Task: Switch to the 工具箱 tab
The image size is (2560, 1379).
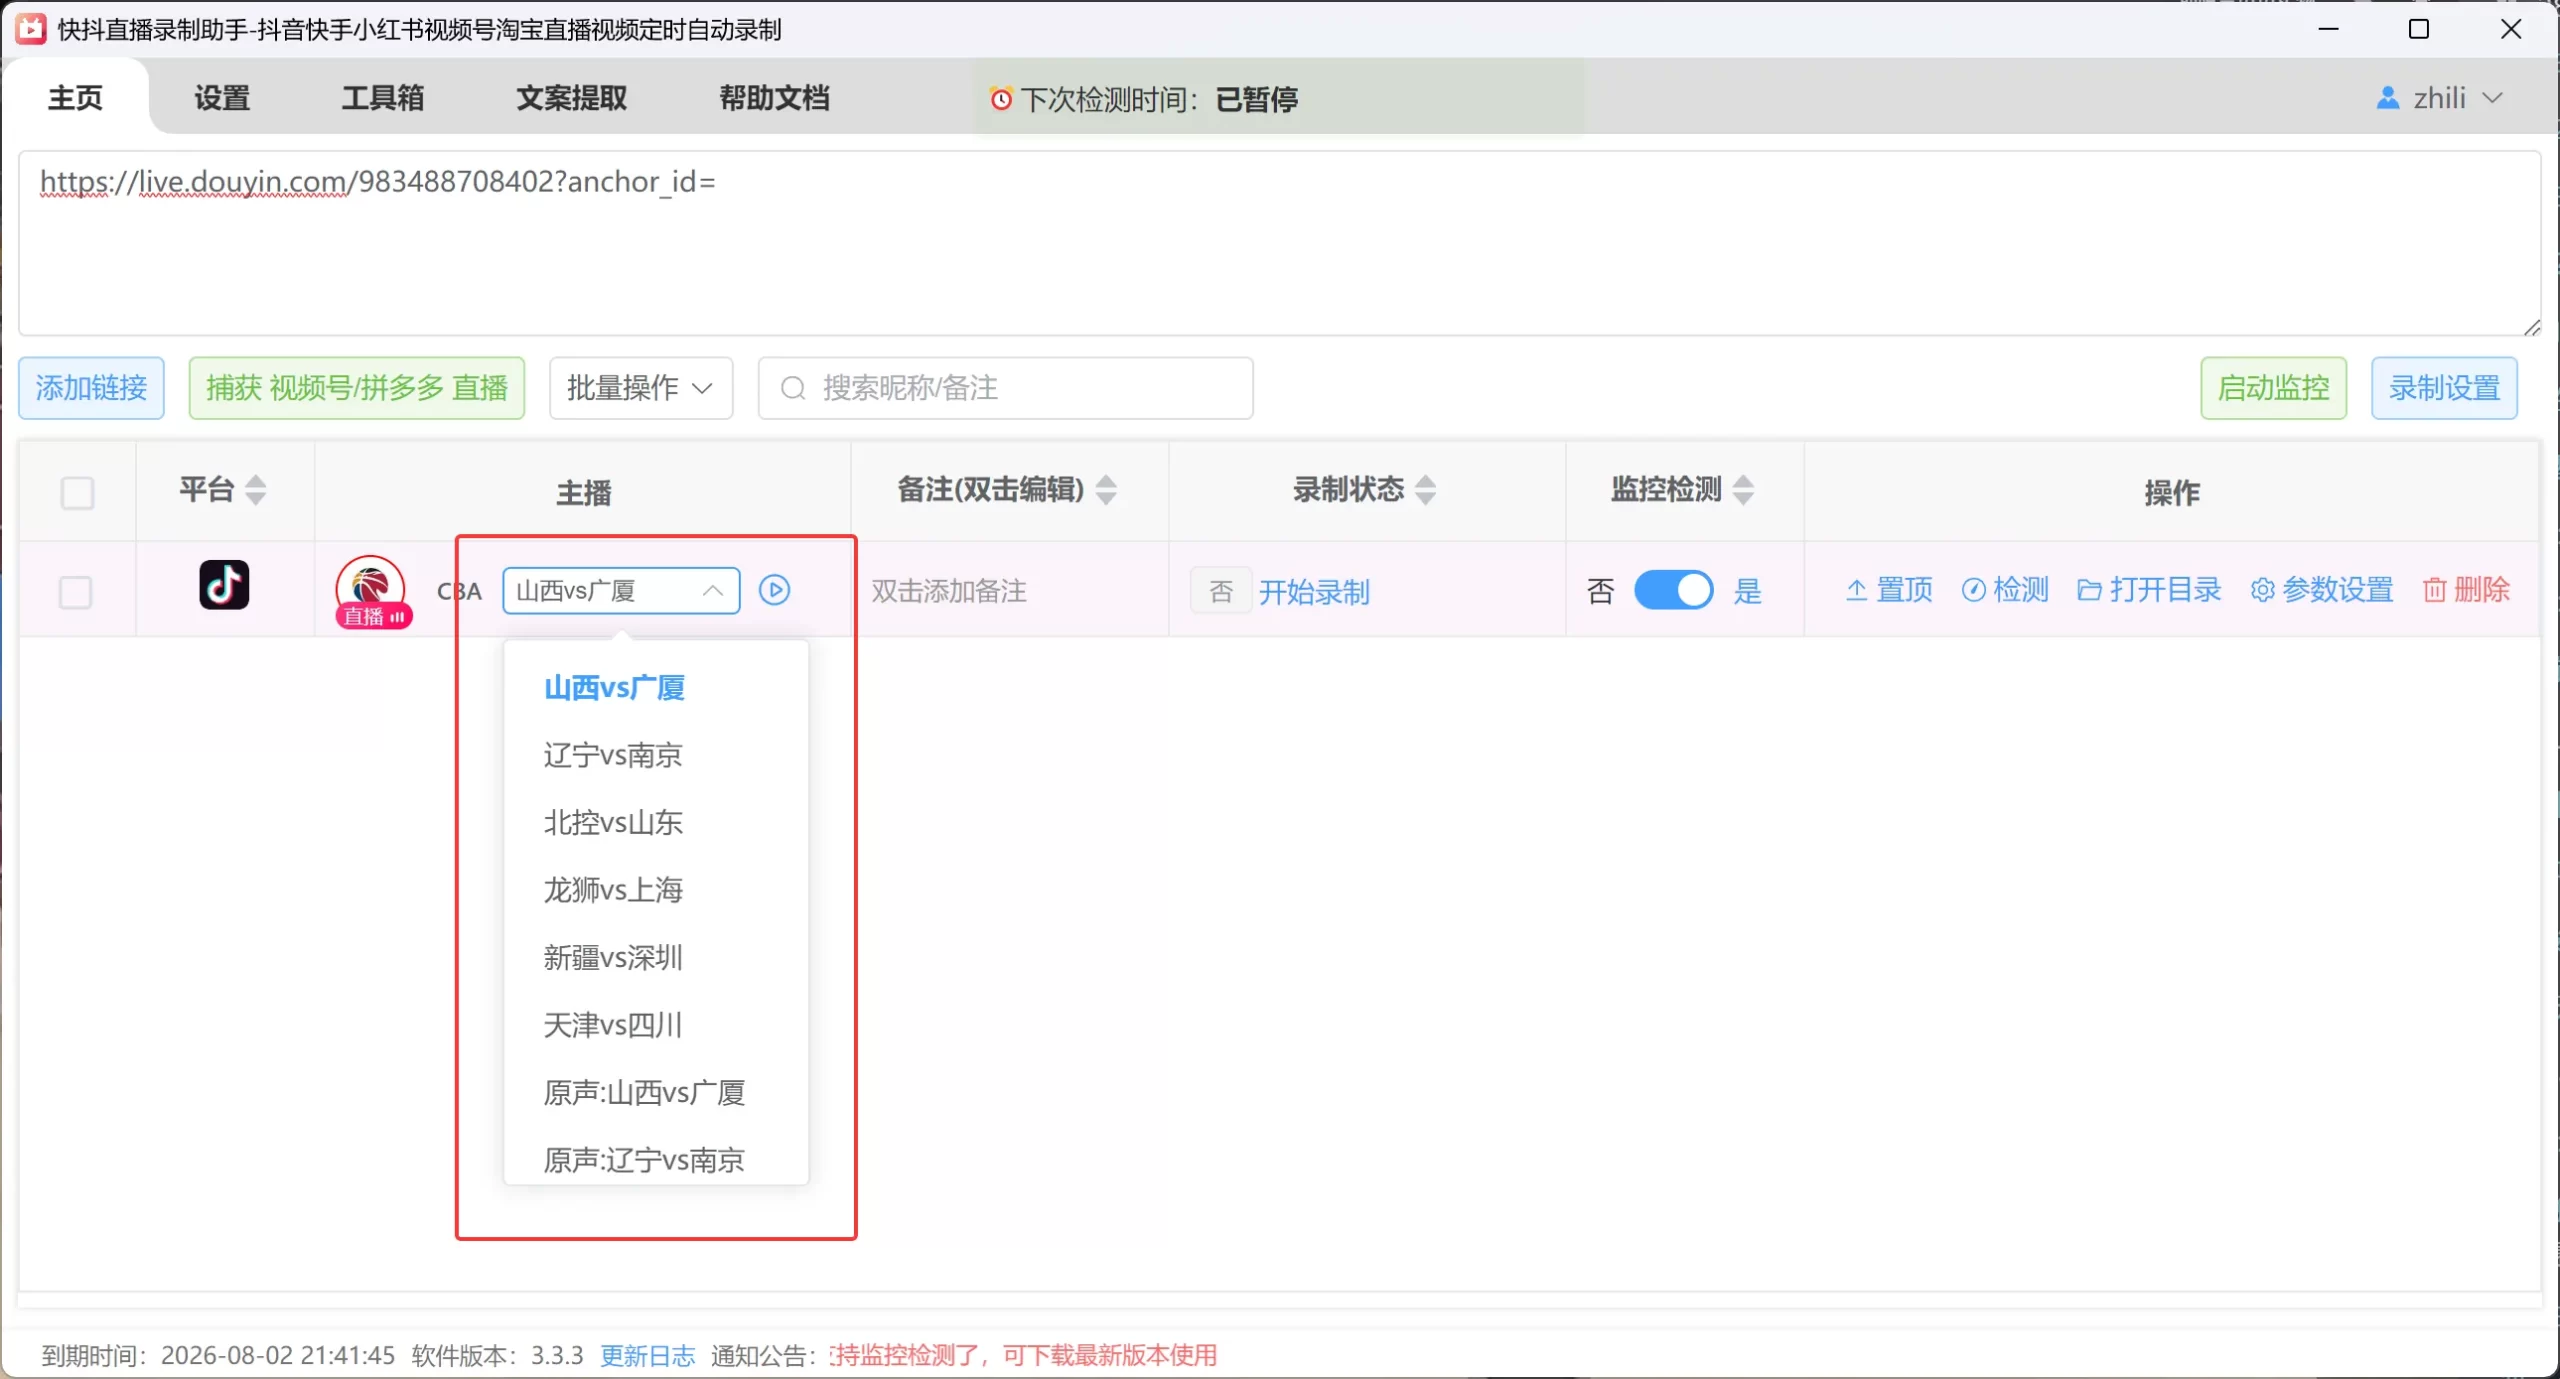Action: 383,98
